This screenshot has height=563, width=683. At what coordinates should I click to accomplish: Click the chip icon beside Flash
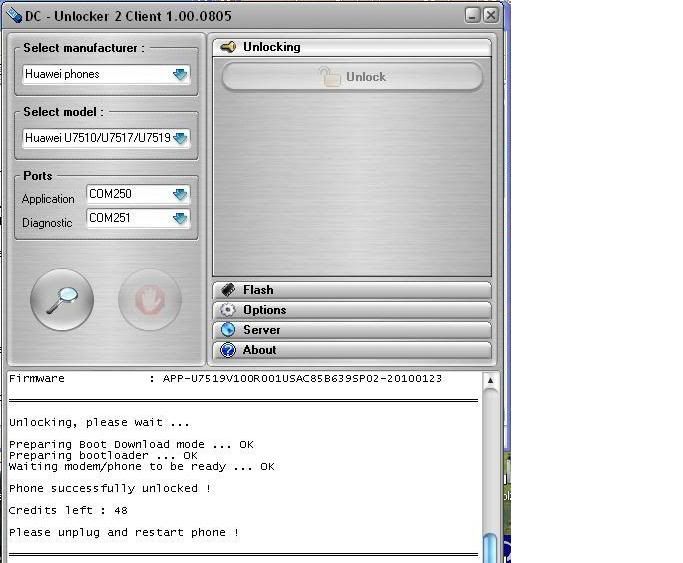[228, 290]
